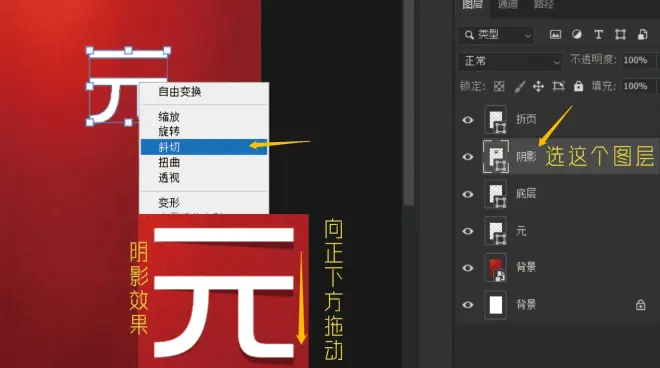Switch to the 通道 tab
Screen dimensions: 660x368
[508, 5]
